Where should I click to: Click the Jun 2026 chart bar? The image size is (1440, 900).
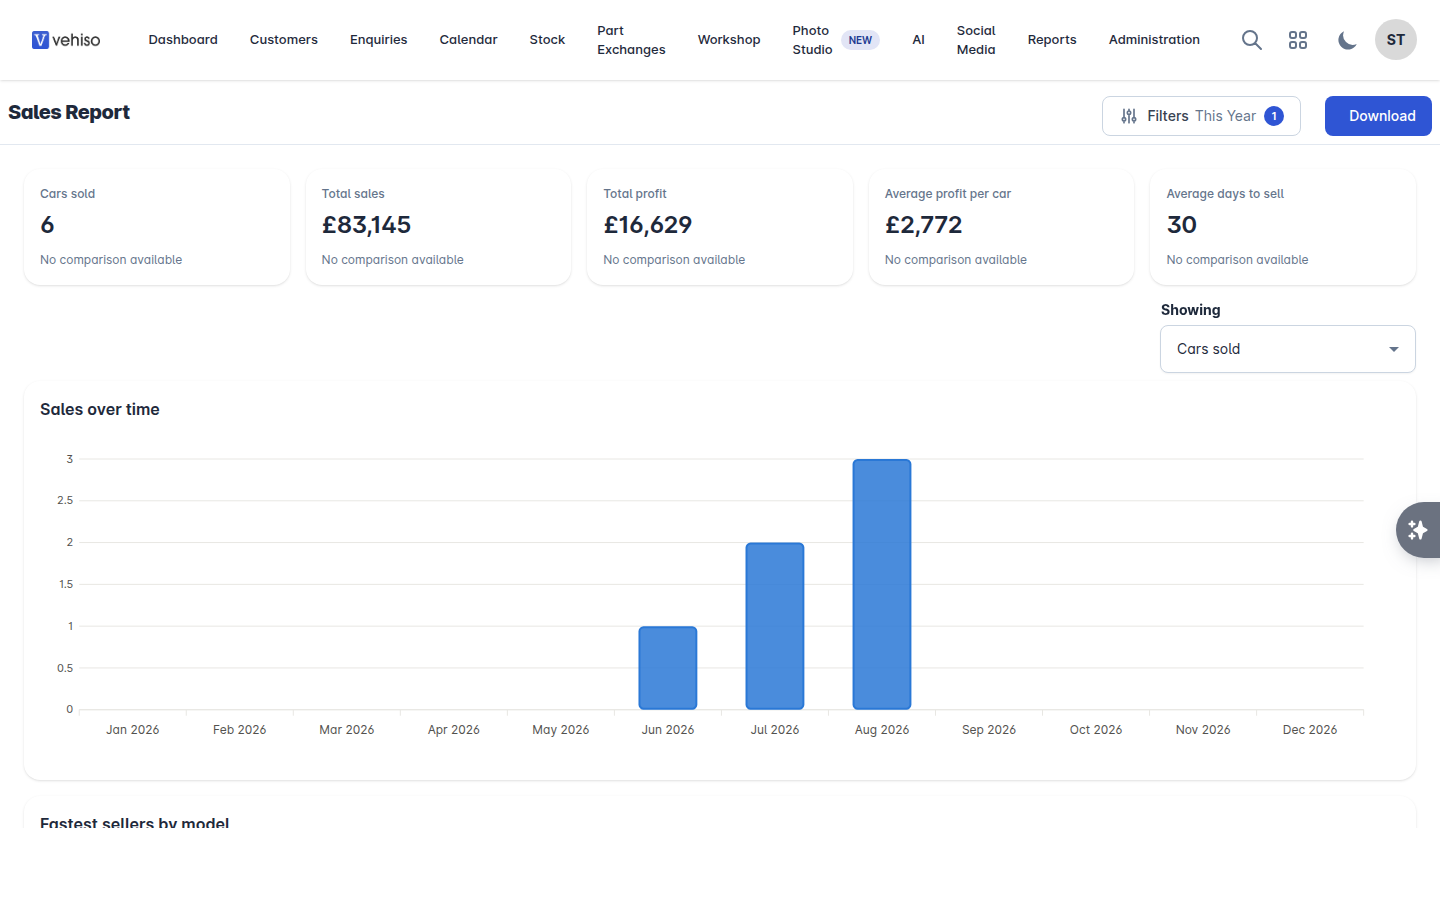point(668,668)
